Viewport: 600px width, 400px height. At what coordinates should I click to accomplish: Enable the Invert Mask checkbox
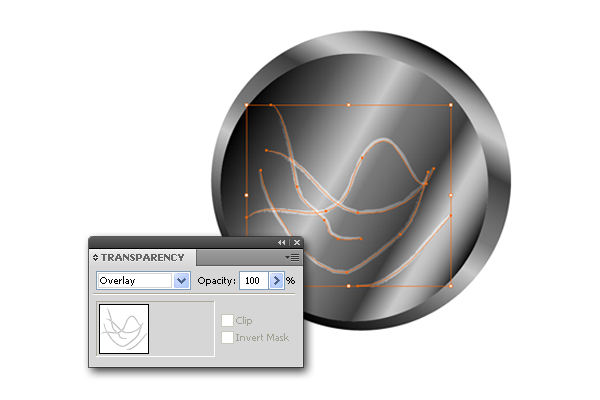[227, 337]
